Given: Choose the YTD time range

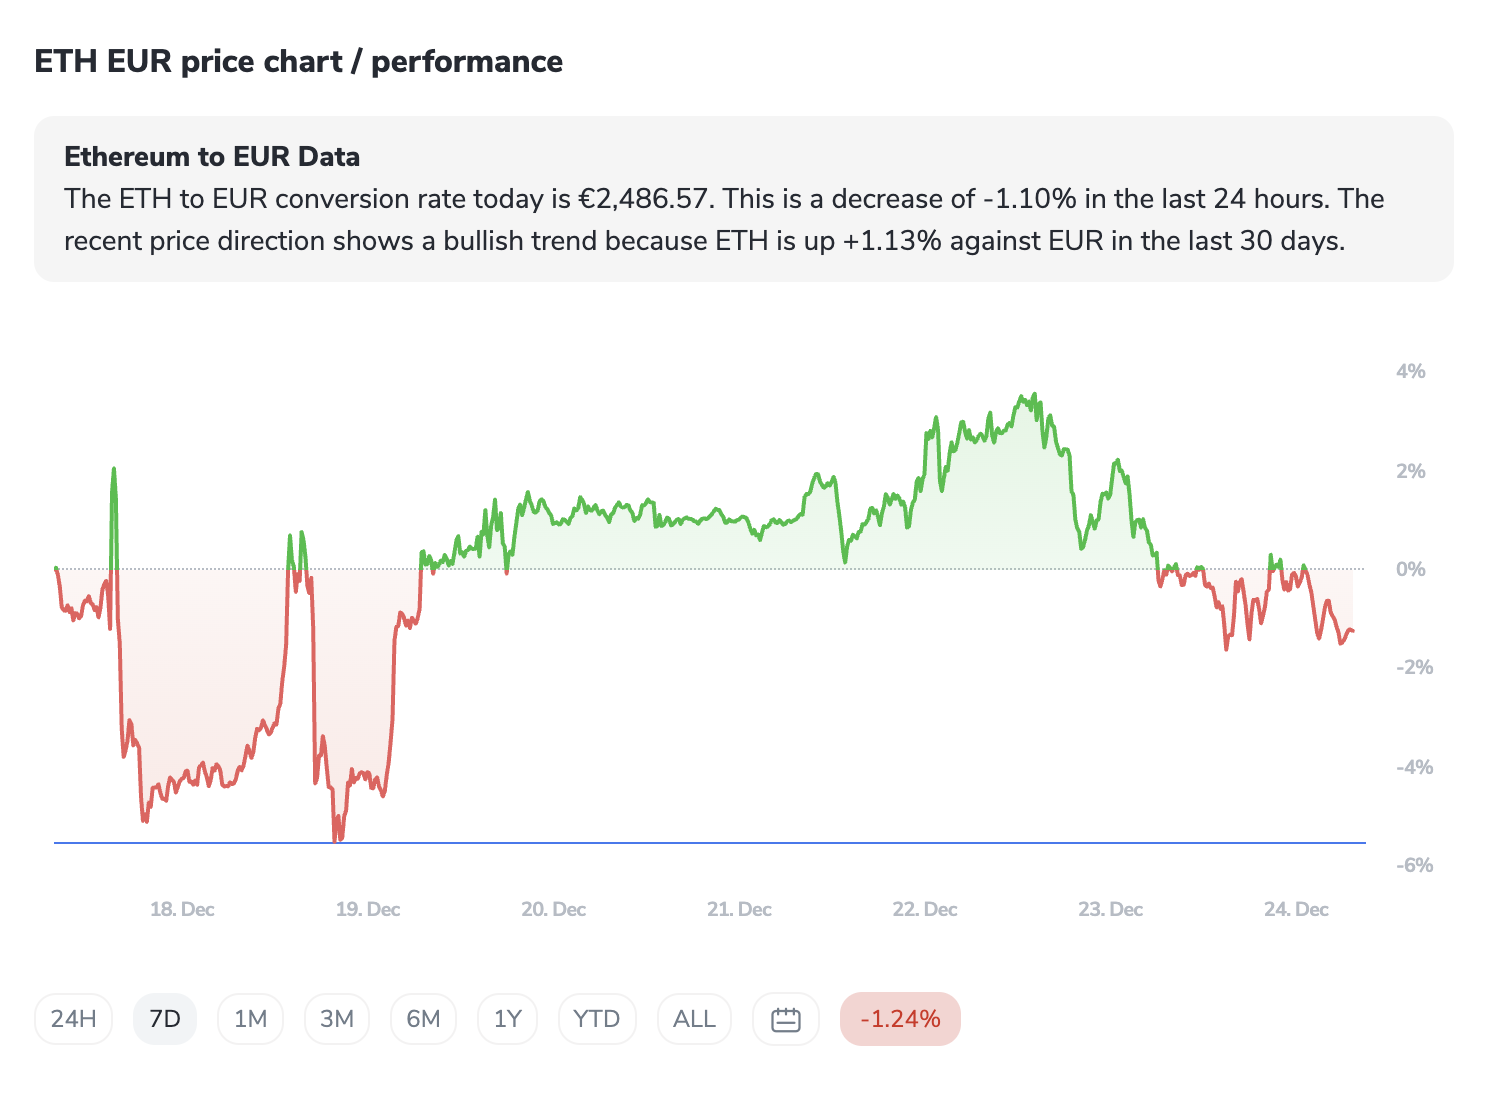Looking at the screenshot, I should [x=597, y=1019].
